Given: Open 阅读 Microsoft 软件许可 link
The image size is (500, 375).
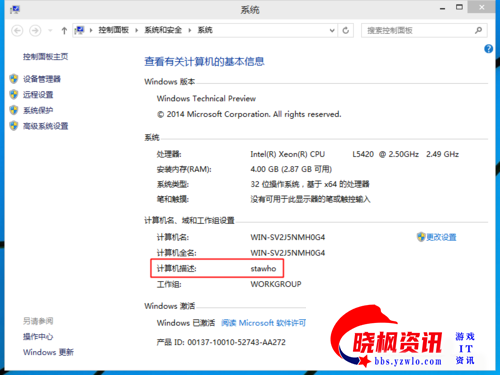Looking at the screenshot, I should point(263,323).
